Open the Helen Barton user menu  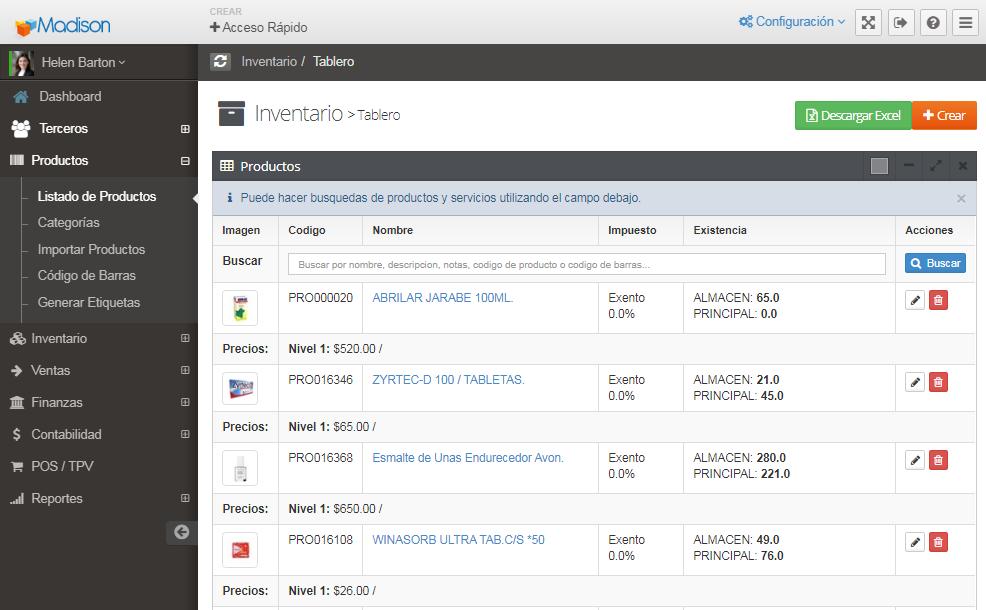(82, 62)
